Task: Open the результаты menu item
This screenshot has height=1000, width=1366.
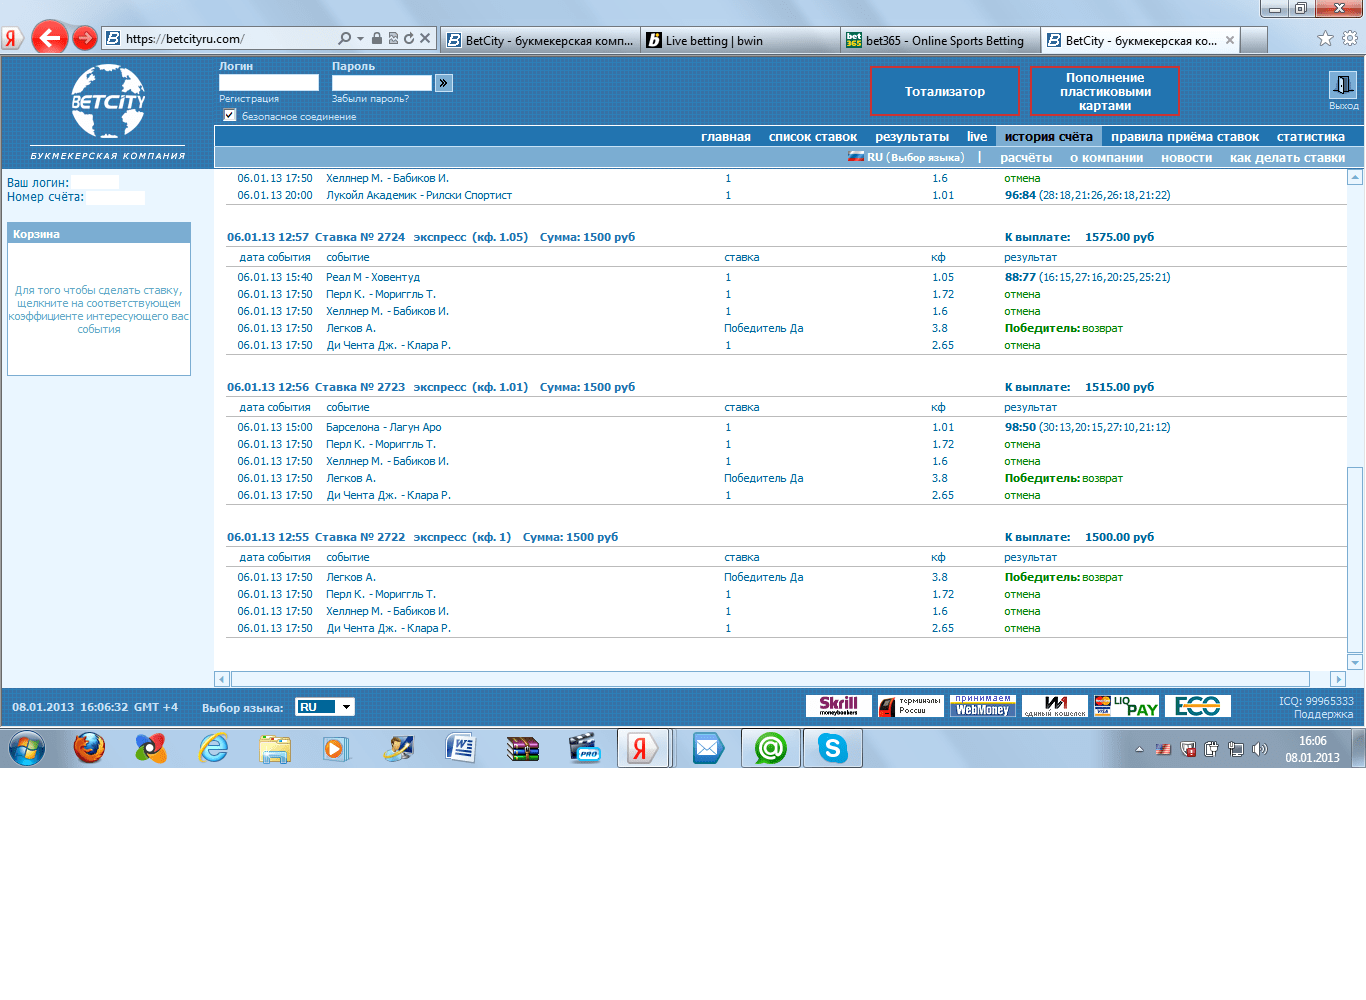Action: [911, 137]
